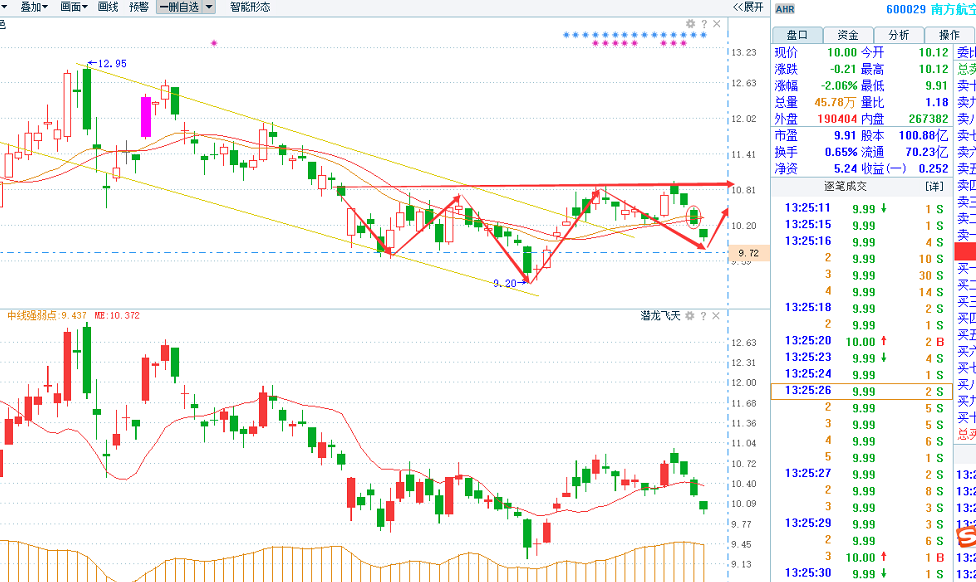Viewport: 976px width, 582px height.
Task: Switch to the 资金 tab
Action: click(x=848, y=35)
